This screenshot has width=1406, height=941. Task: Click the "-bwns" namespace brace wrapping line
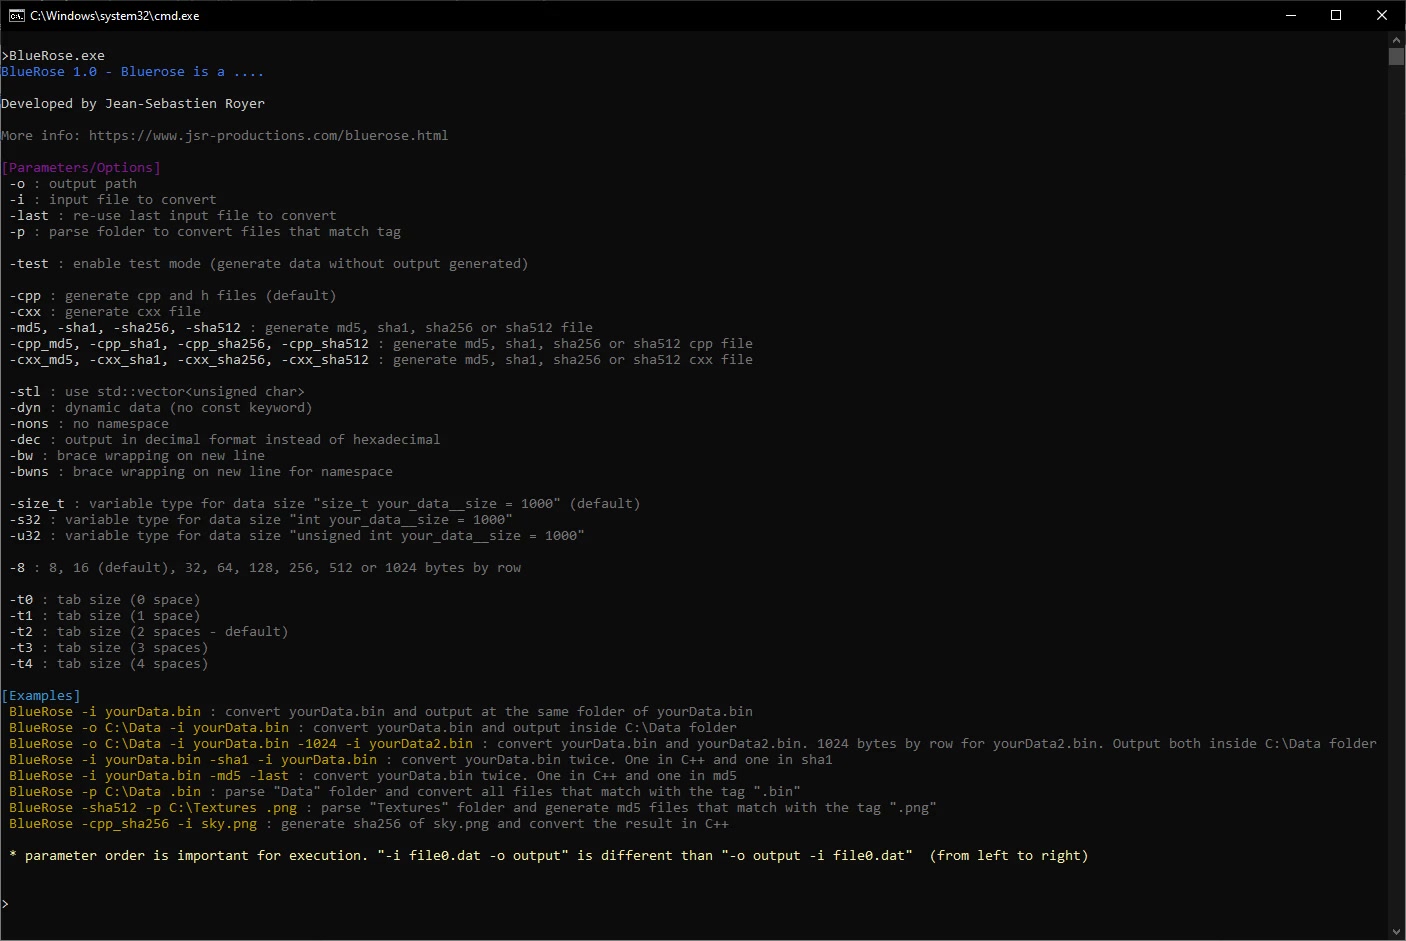tap(201, 471)
